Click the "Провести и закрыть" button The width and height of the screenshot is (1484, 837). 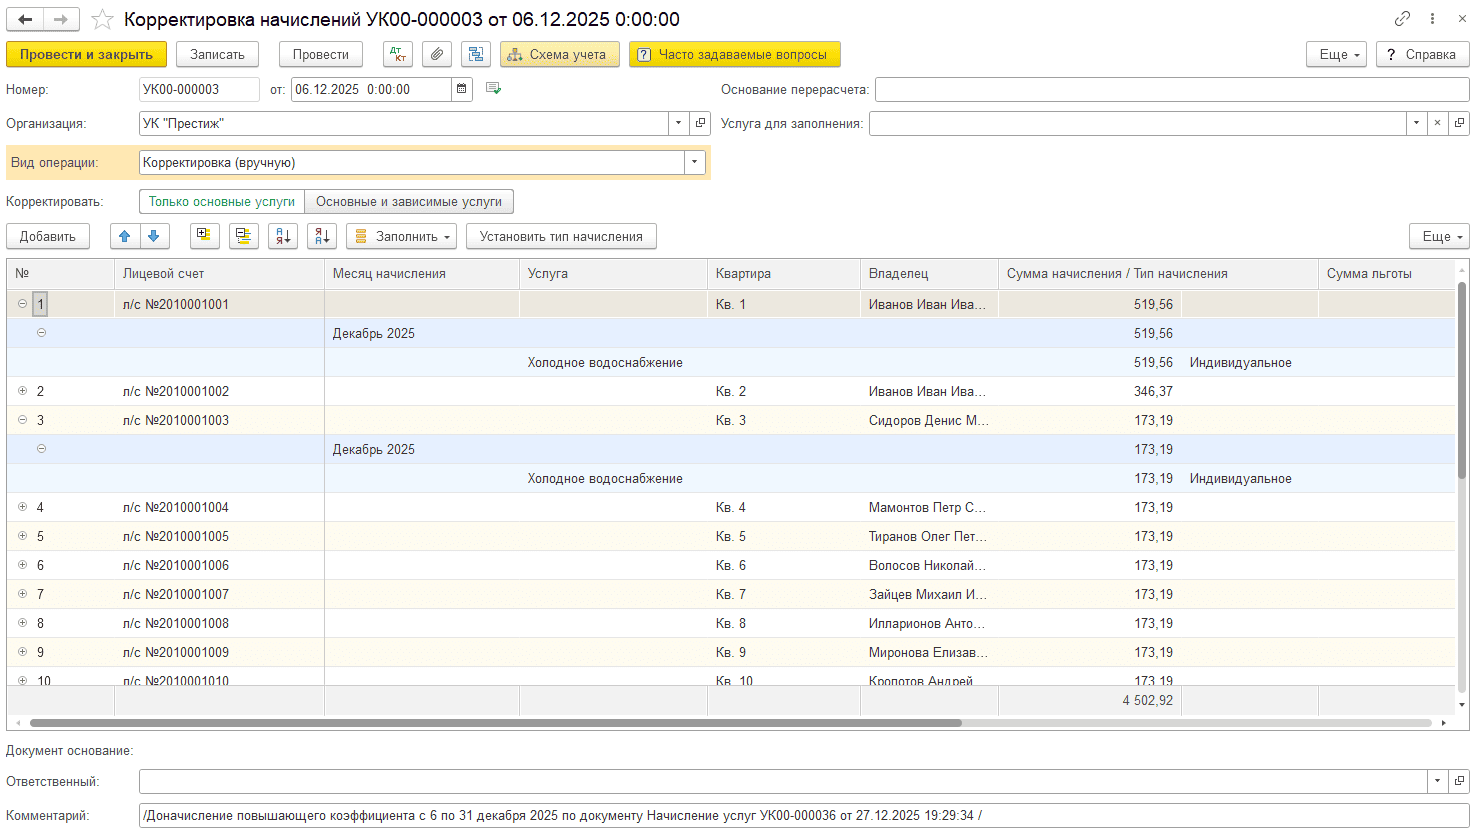pyautogui.click(x=86, y=55)
